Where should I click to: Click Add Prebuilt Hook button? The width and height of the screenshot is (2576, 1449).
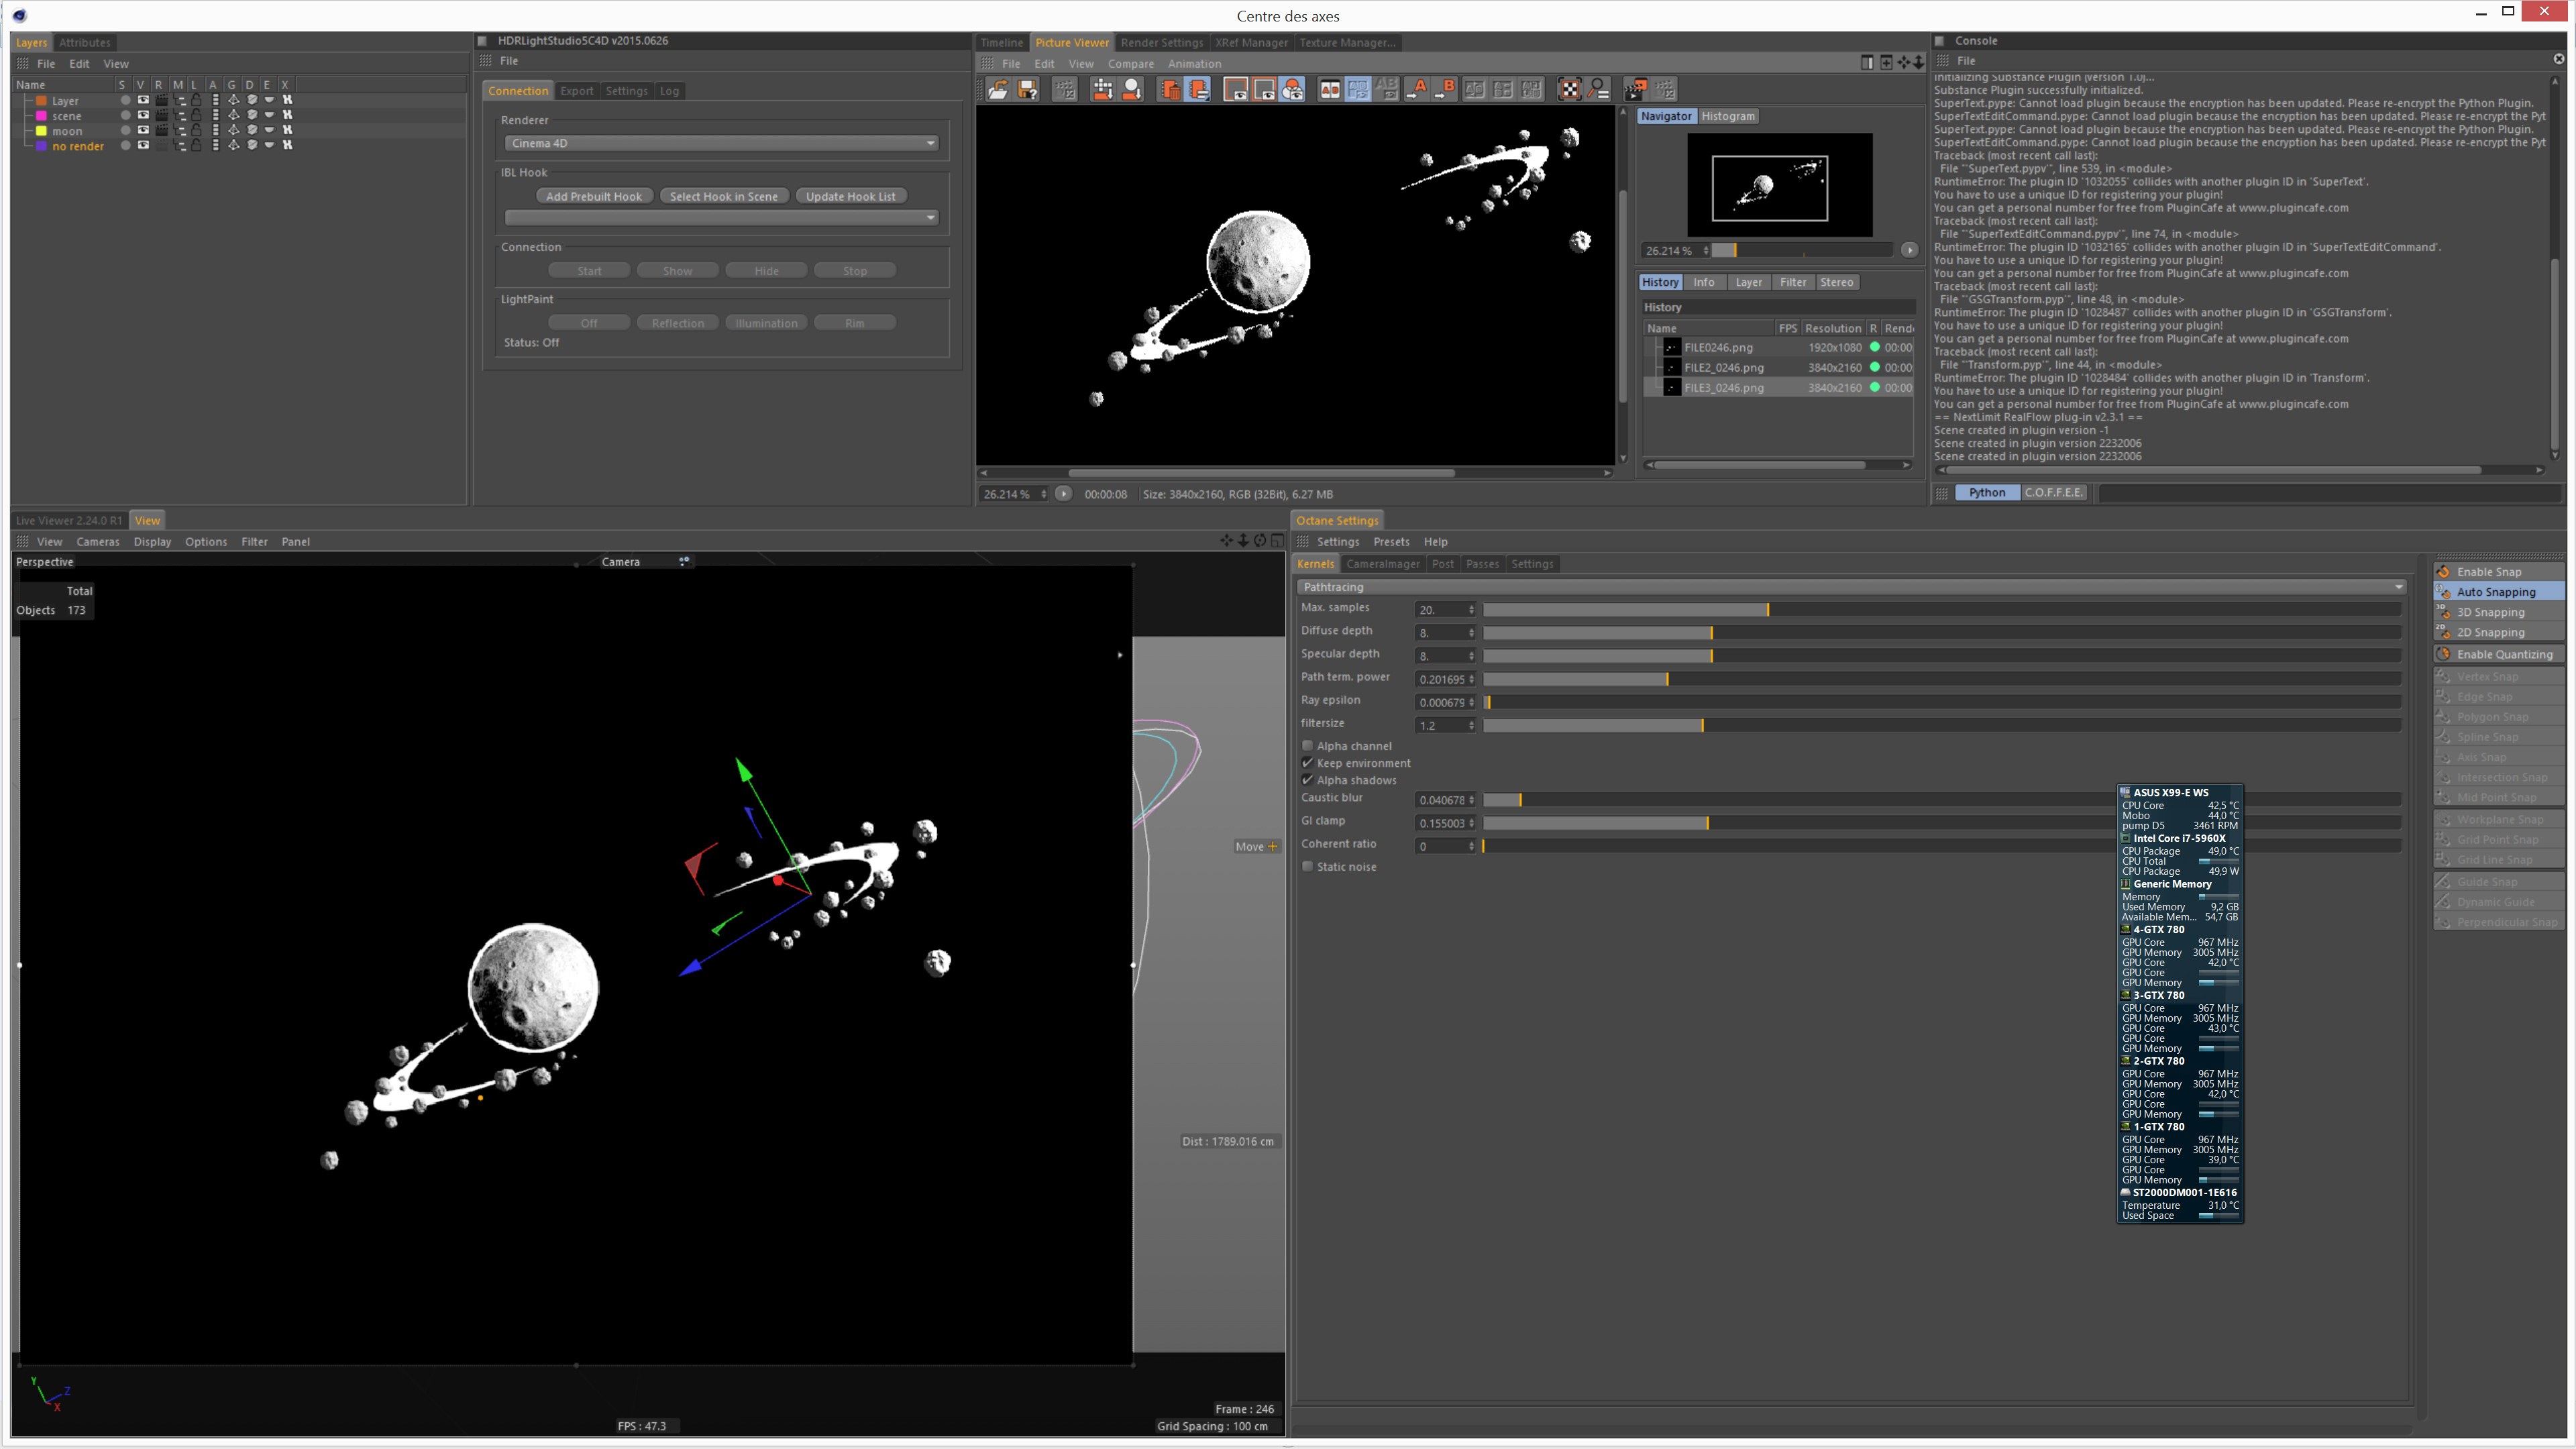click(594, 196)
